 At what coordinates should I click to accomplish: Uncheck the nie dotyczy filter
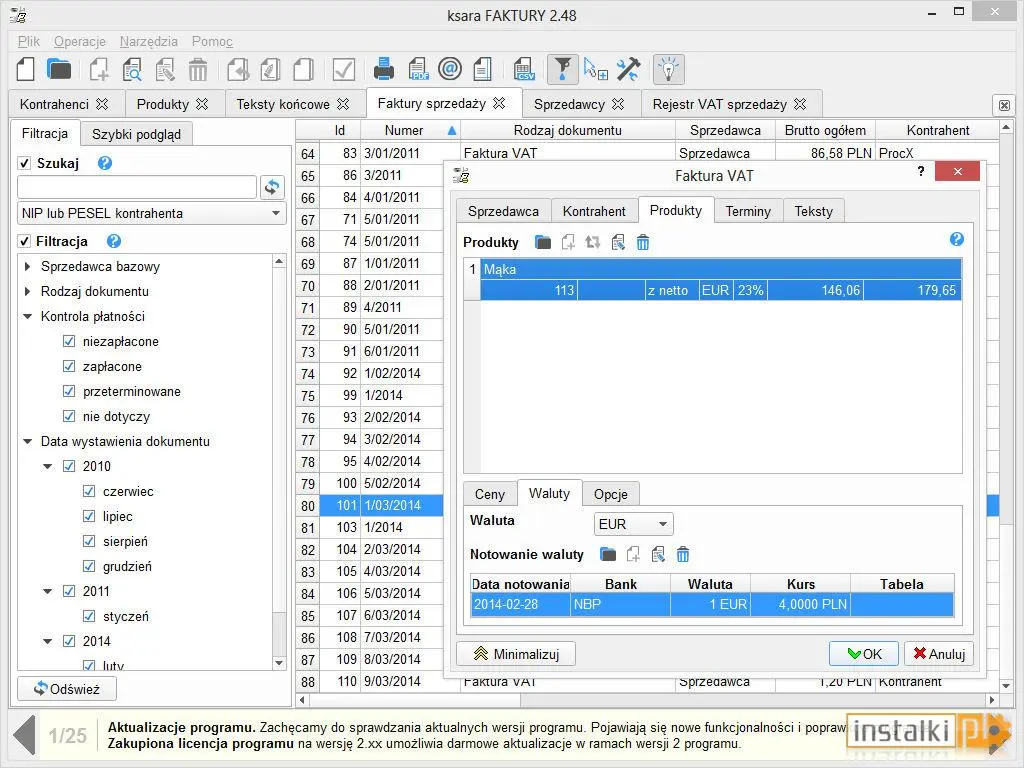tap(69, 416)
